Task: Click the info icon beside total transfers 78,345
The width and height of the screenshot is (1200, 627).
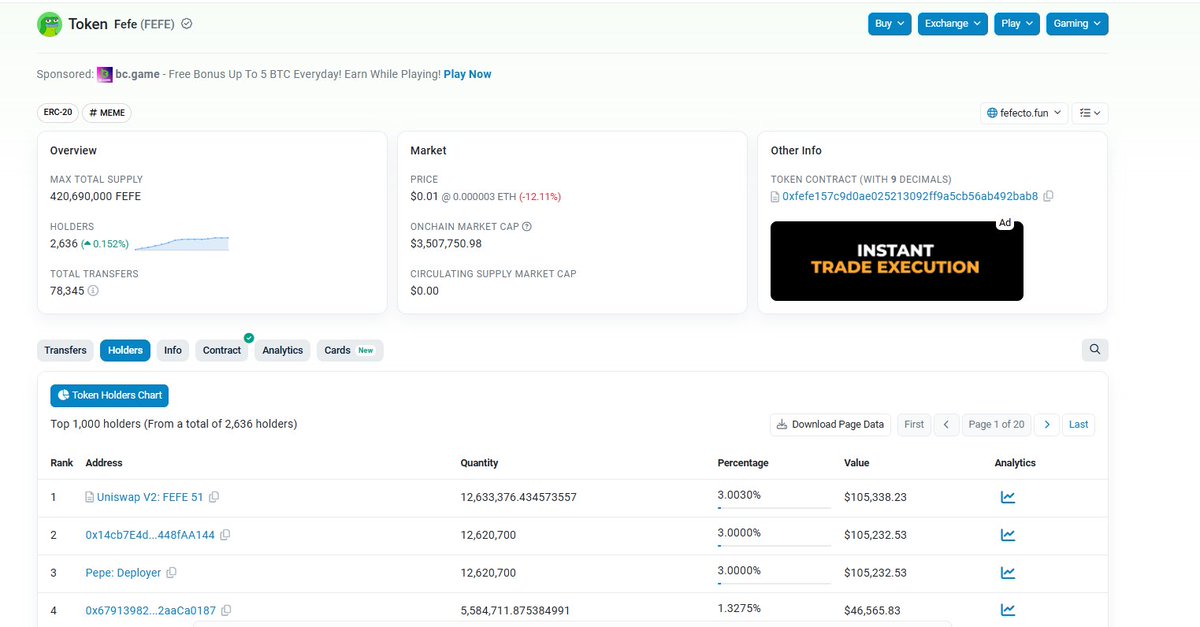Action: coord(93,291)
